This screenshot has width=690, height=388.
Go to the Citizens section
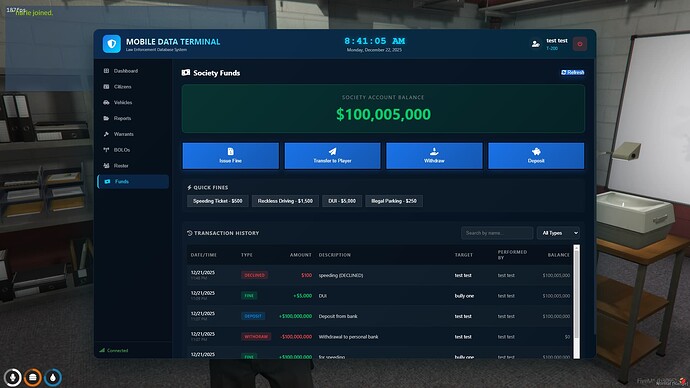point(133,87)
